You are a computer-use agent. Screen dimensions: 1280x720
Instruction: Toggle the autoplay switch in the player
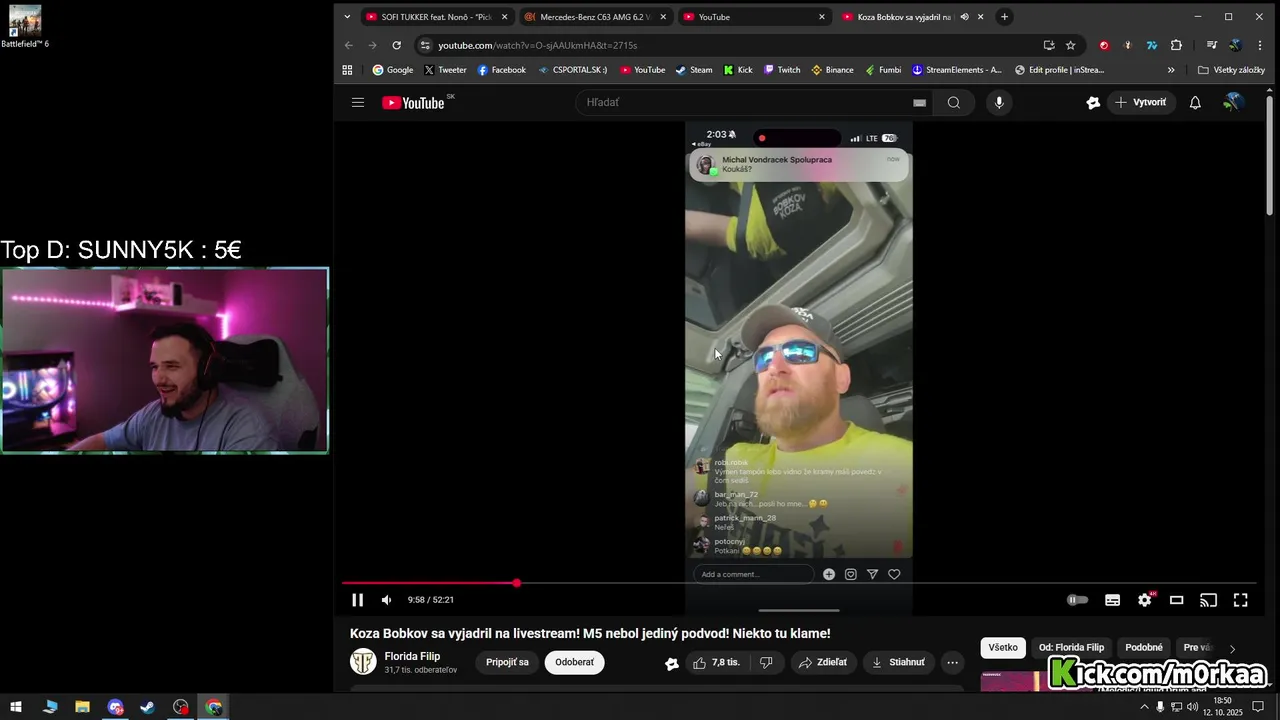1077,600
